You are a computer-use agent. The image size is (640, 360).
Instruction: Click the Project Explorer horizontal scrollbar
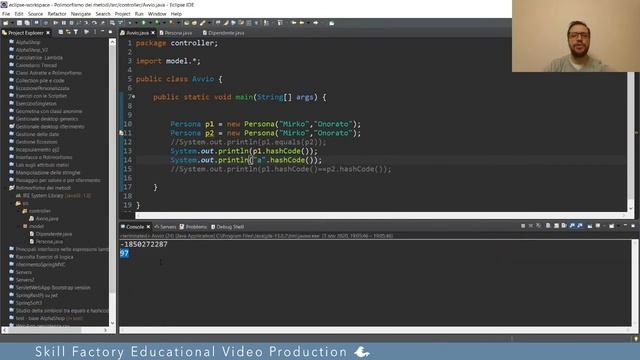pos(55,330)
